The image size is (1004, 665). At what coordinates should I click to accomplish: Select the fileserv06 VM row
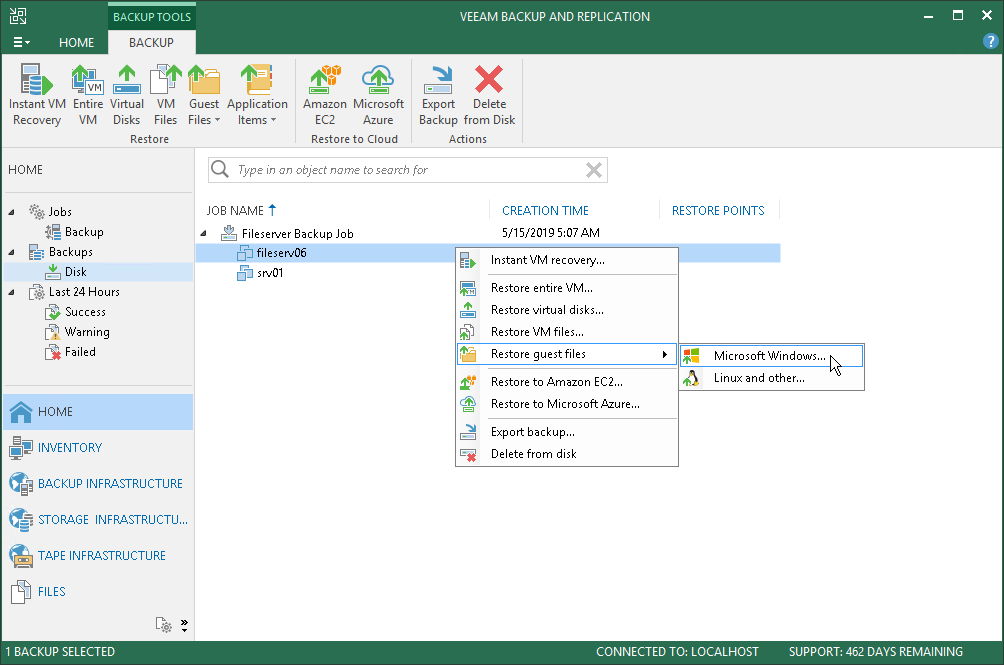coord(488,253)
